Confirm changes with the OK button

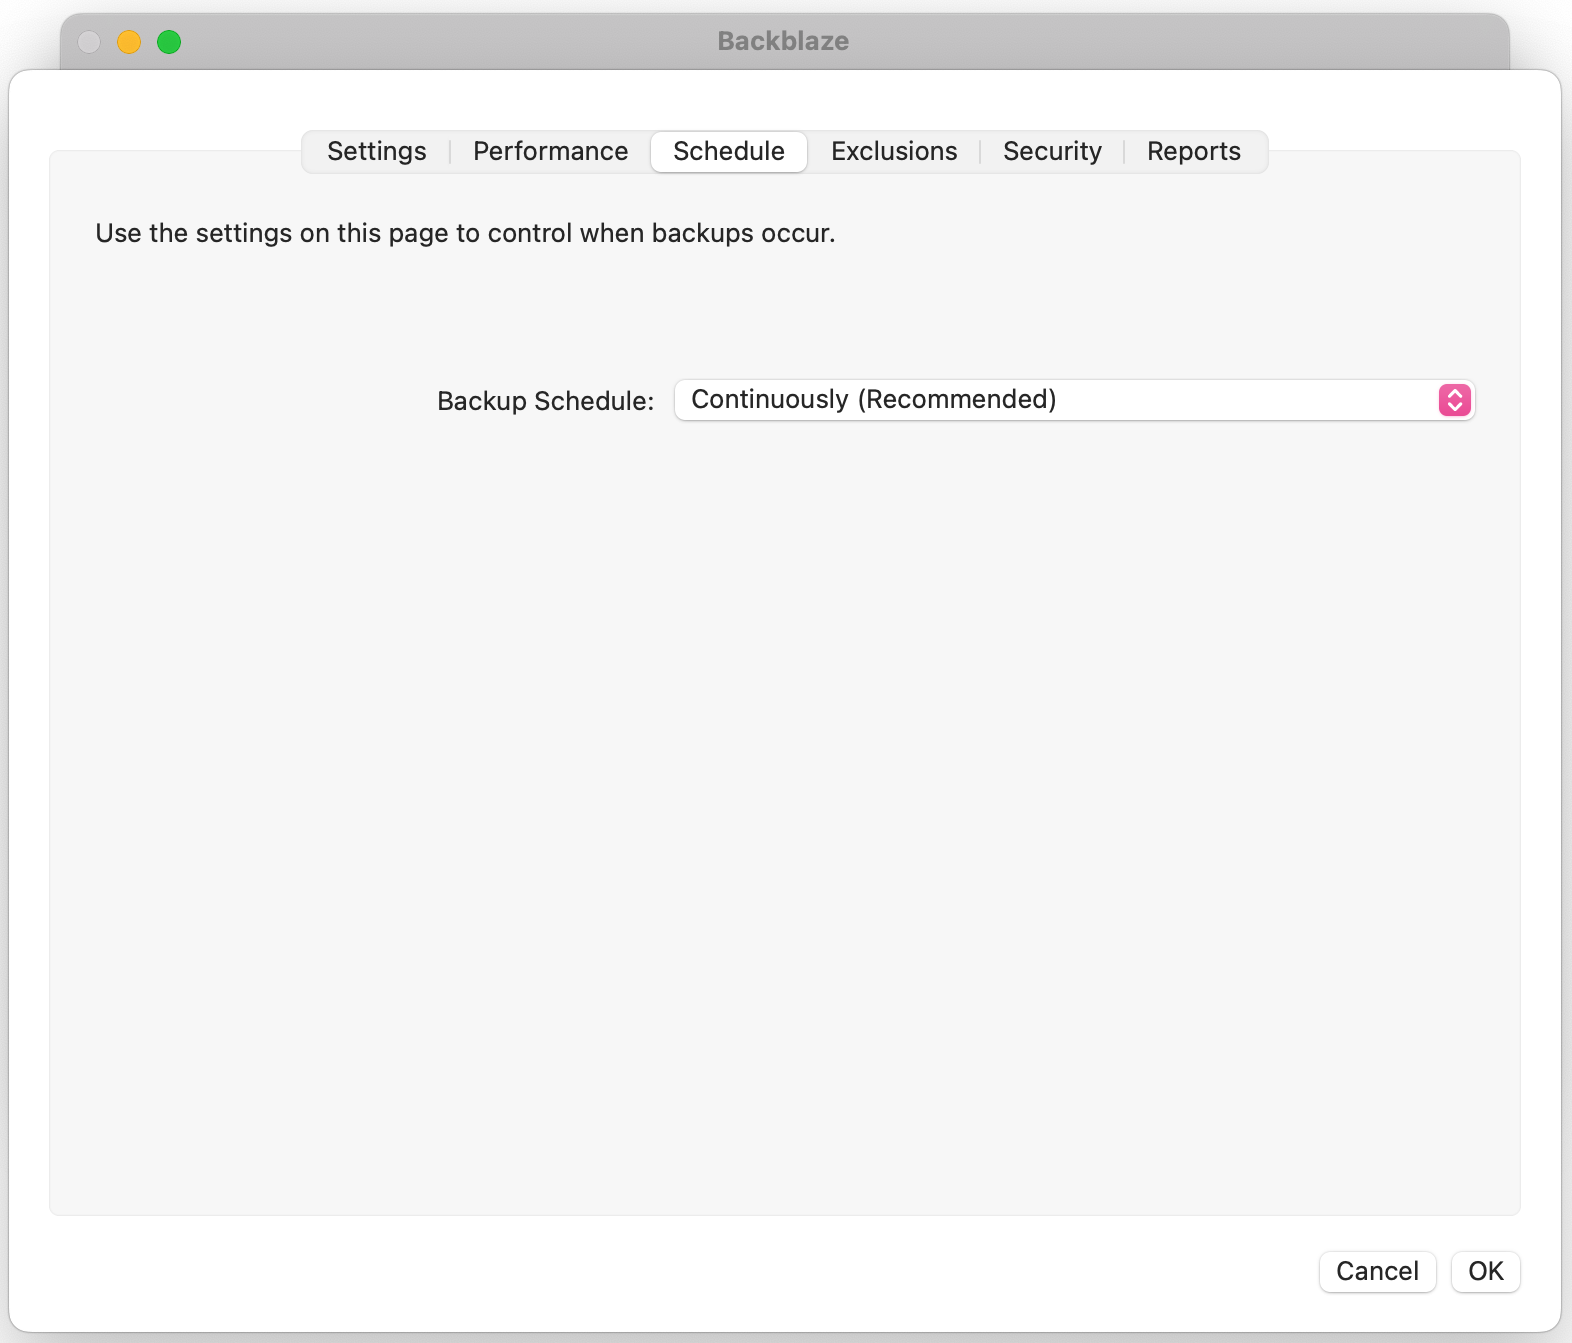1485,1271
